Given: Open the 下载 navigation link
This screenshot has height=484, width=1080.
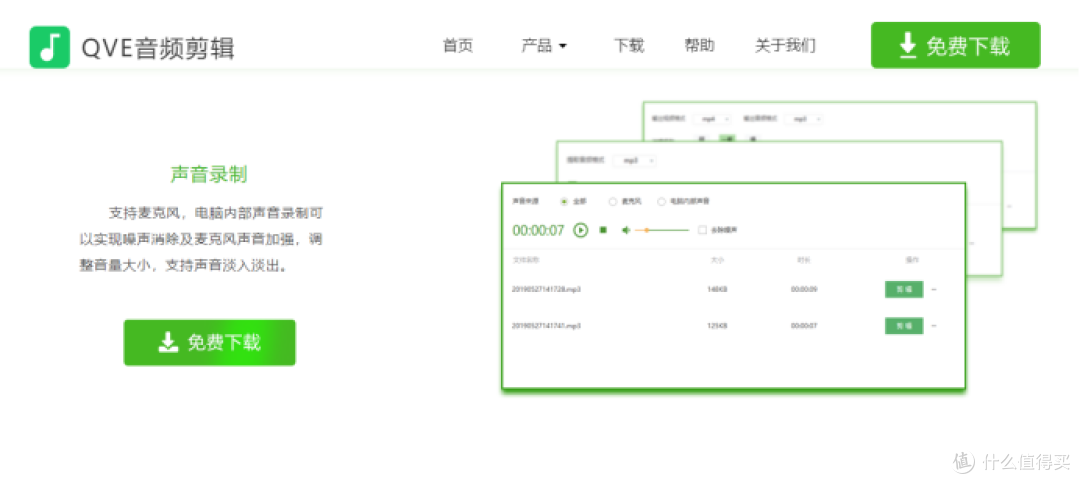Looking at the screenshot, I should coord(629,46).
